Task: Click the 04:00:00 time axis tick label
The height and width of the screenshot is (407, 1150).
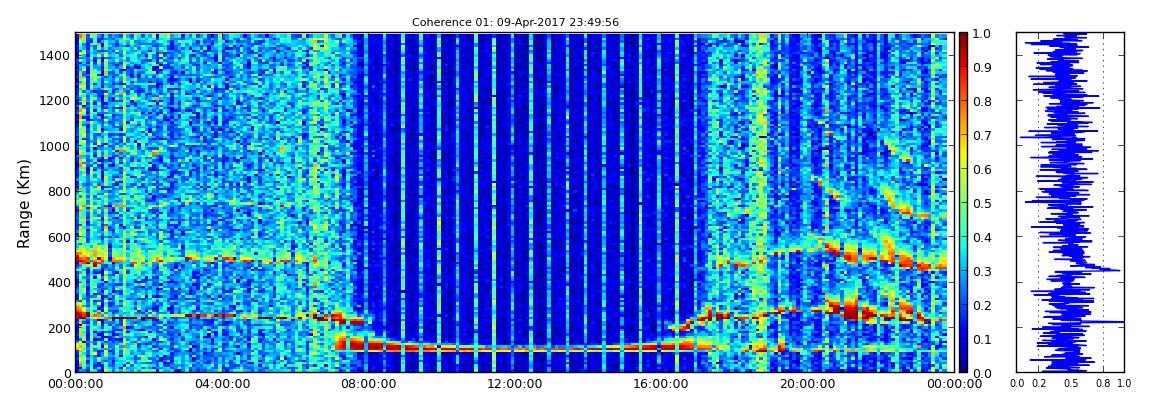Action: click(221, 383)
